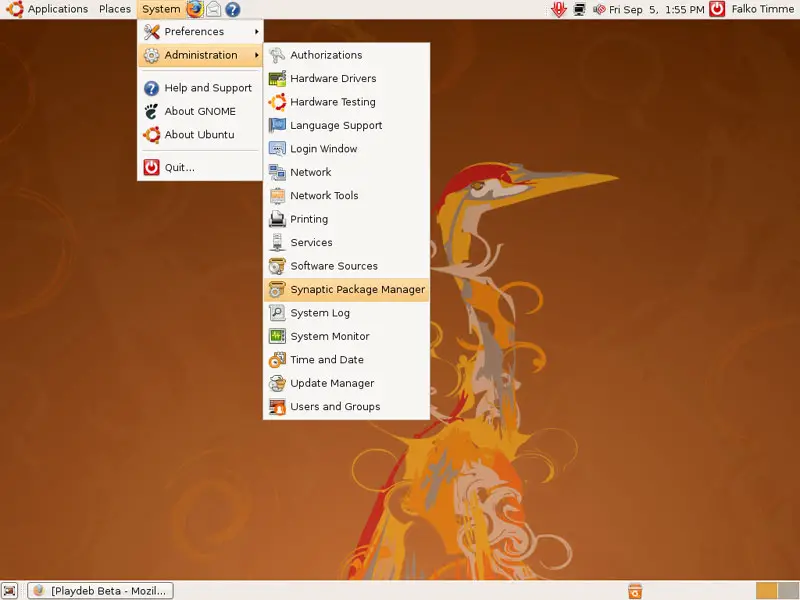Switch to the second workspace in the pager
800x600 pixels.
coord(787,590)
